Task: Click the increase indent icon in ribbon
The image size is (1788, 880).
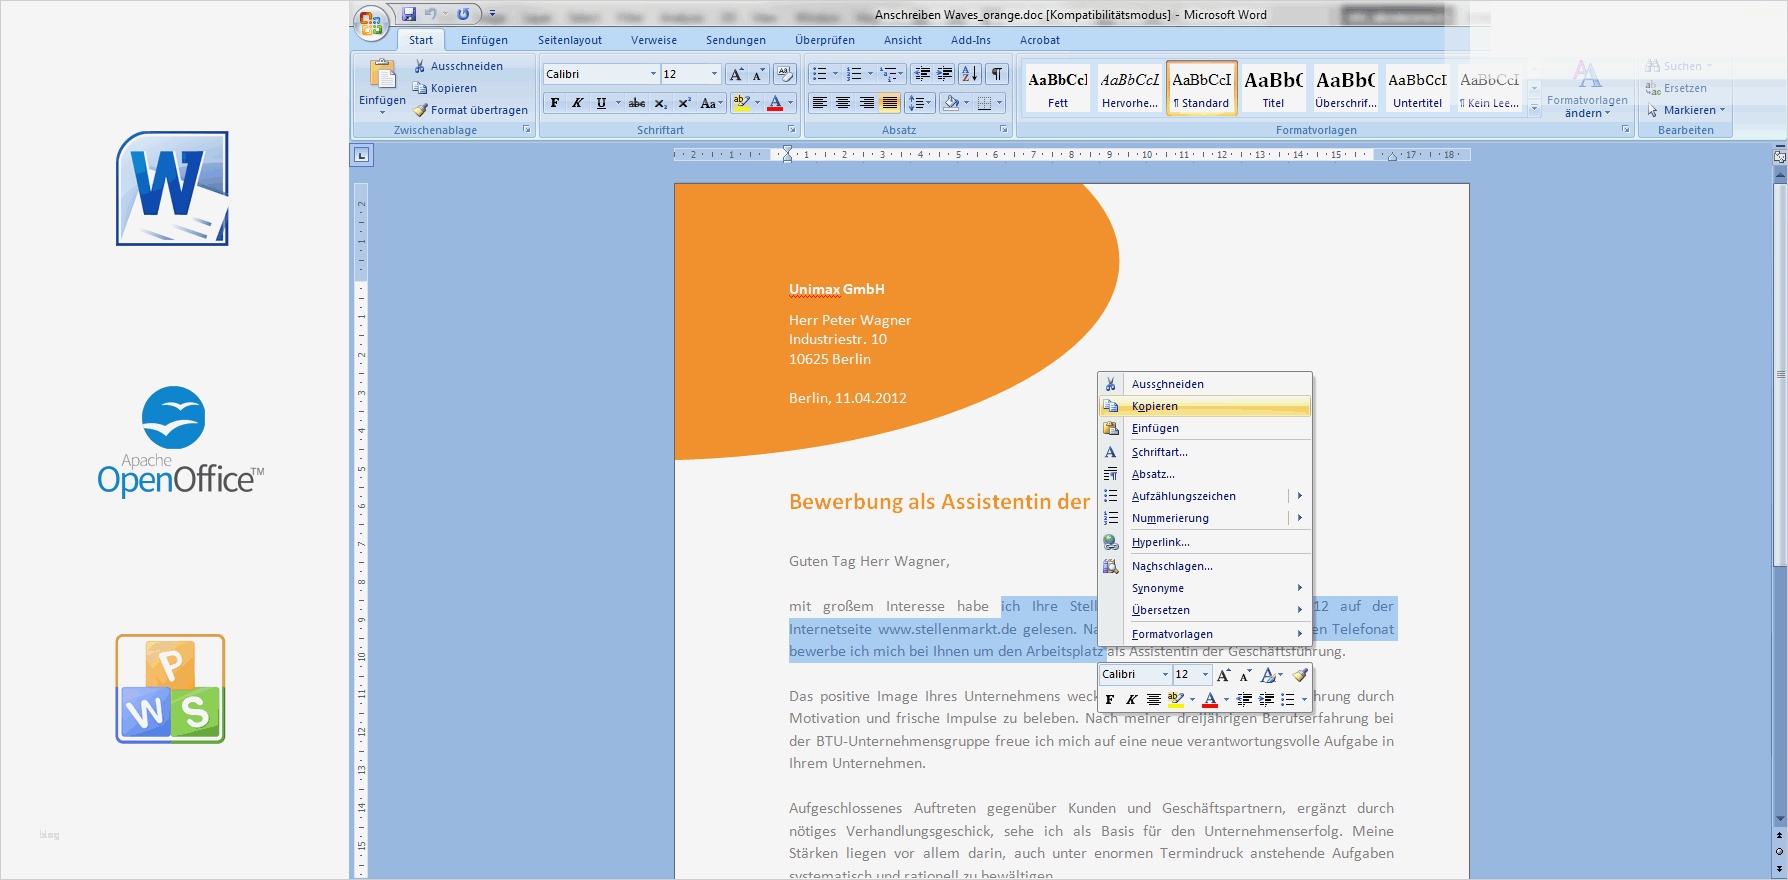Action: 944,74
